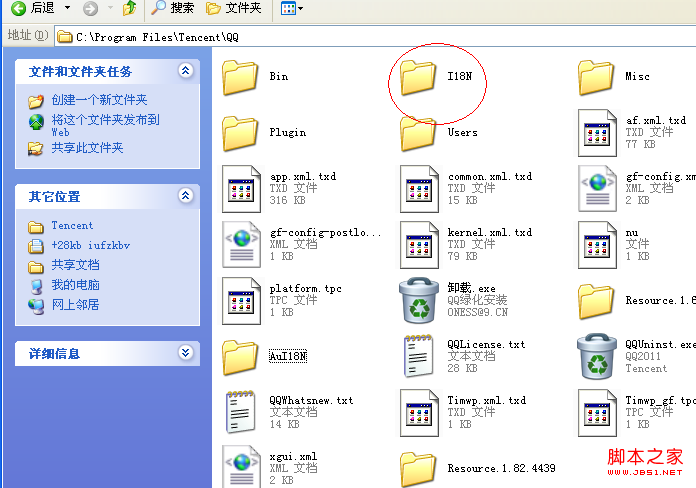Open +28kb iufzkbv location link
The image size is (696, 488).
91,245
